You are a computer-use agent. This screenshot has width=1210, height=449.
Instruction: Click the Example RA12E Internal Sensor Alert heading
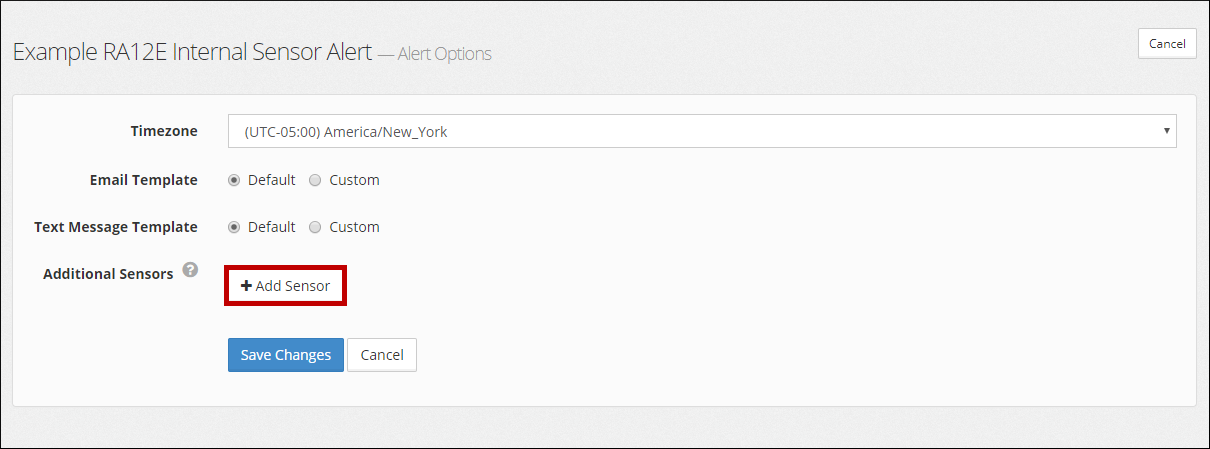(x=192, y=53)
